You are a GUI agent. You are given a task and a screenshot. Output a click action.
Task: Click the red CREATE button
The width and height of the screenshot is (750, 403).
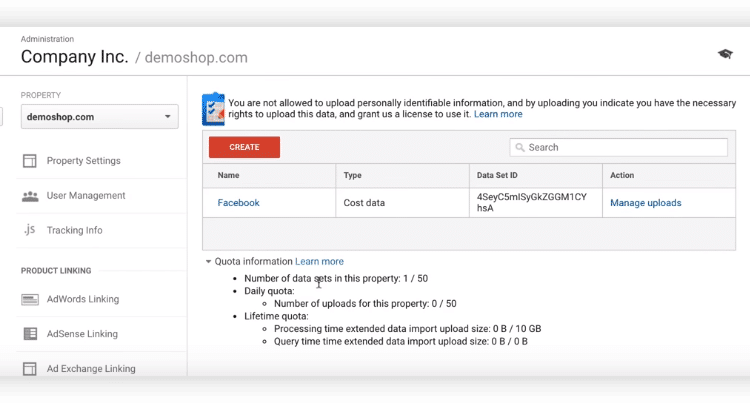click(x=244, y=147)
